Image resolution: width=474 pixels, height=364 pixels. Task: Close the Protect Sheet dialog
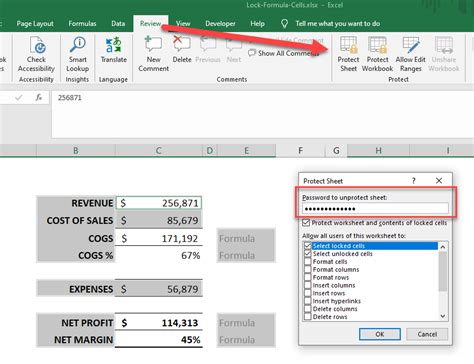click(x=439, y=181)
